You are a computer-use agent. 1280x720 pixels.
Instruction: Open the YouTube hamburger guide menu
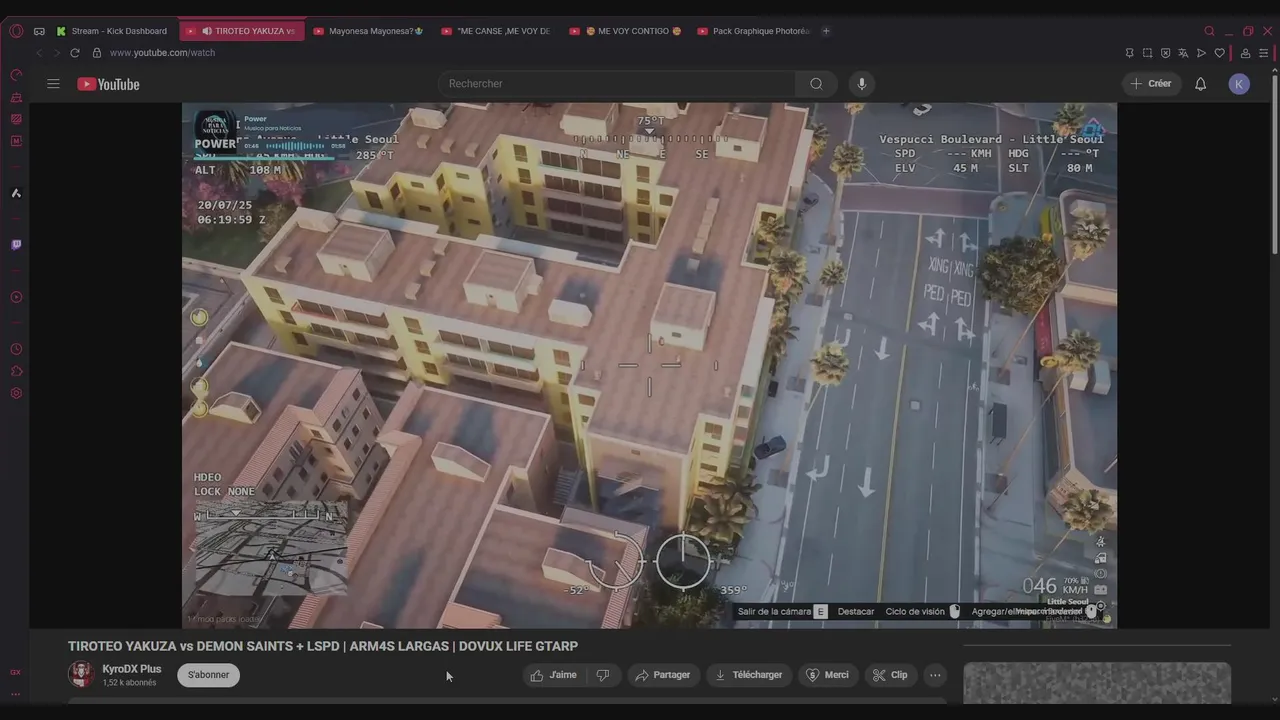point(53,84)
